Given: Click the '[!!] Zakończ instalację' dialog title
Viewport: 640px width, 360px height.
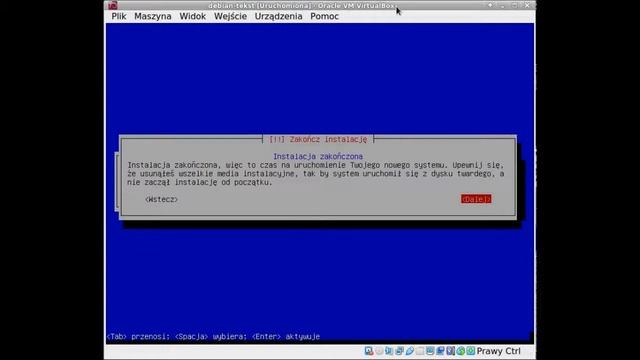Looking at the screenshot, I should [318, 139].
